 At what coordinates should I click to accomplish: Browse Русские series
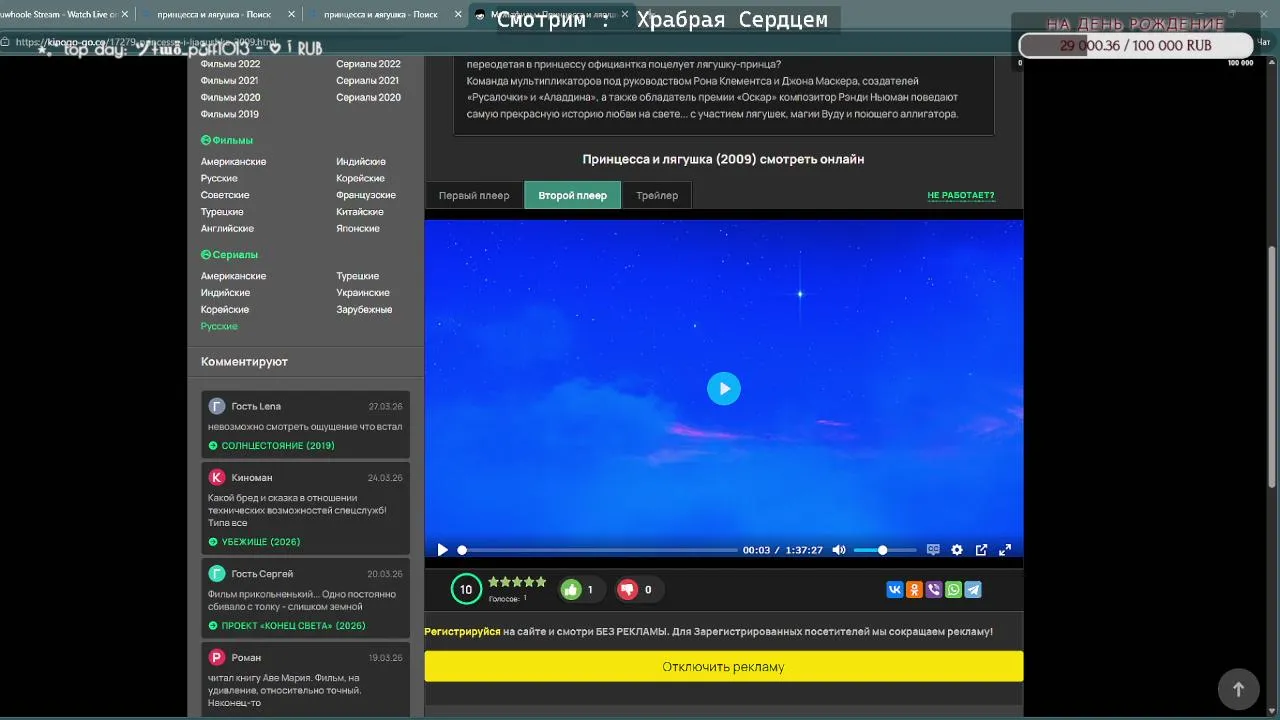(x=219, y=327)
